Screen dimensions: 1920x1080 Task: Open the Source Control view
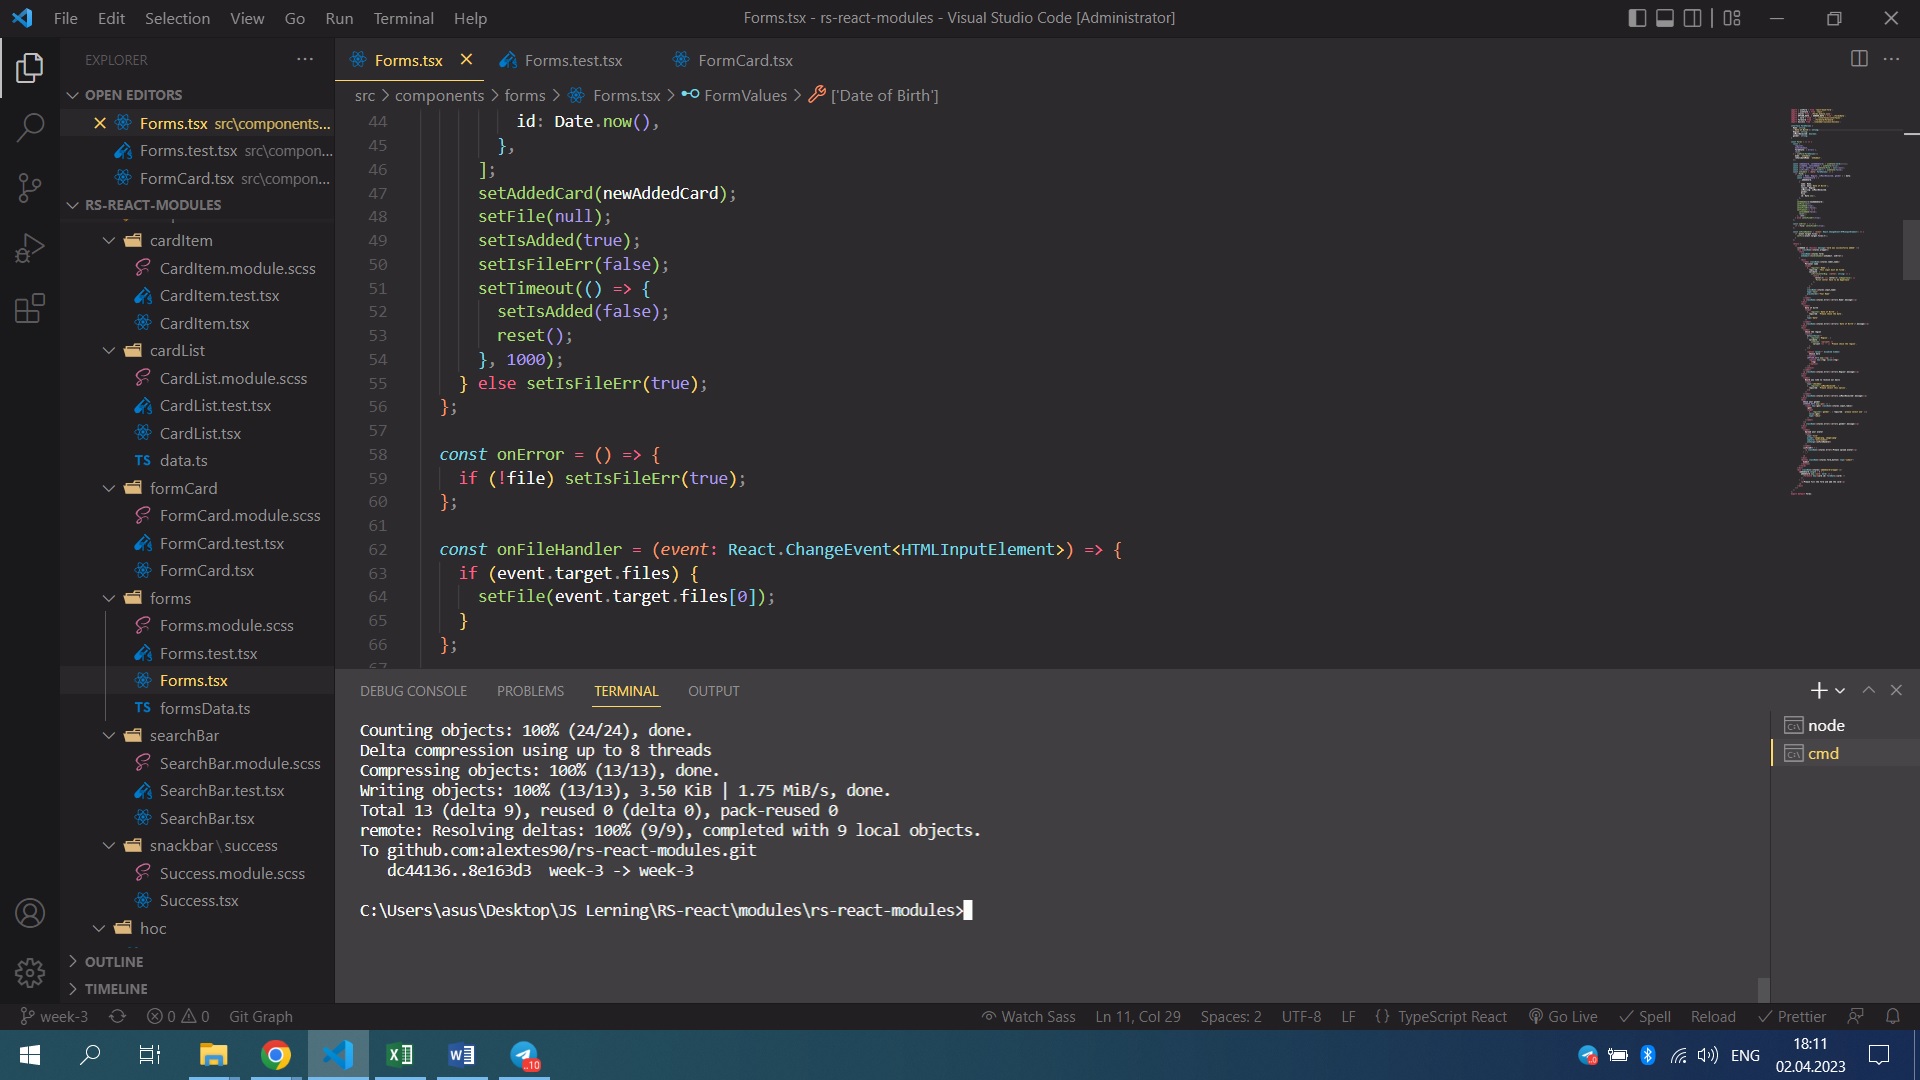(x=30, y=187)
